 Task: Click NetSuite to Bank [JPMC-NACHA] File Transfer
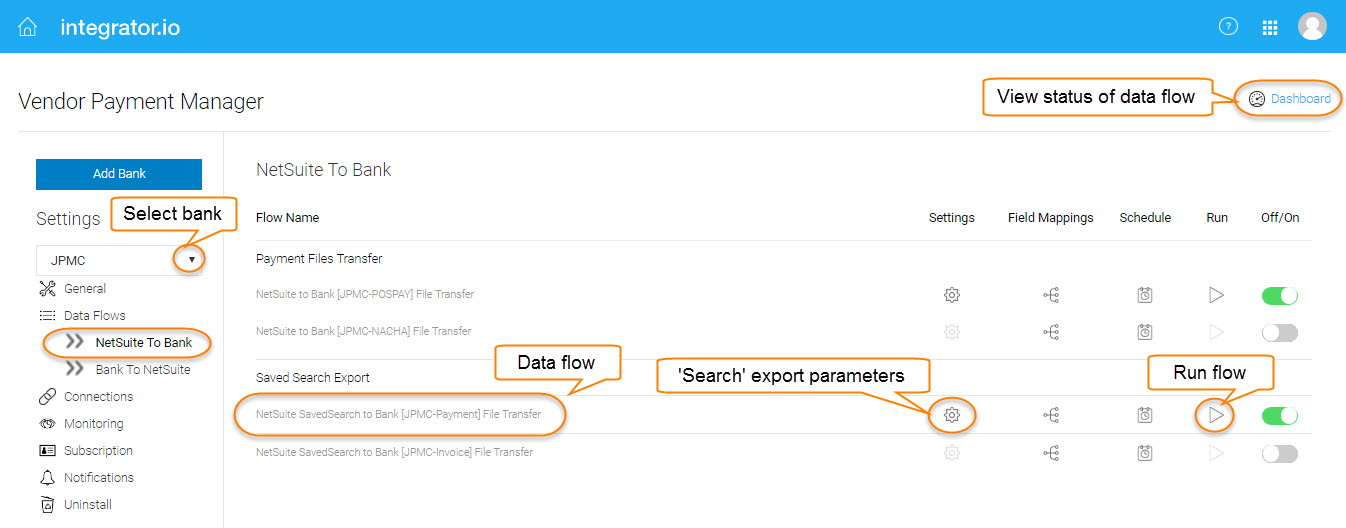364,331
